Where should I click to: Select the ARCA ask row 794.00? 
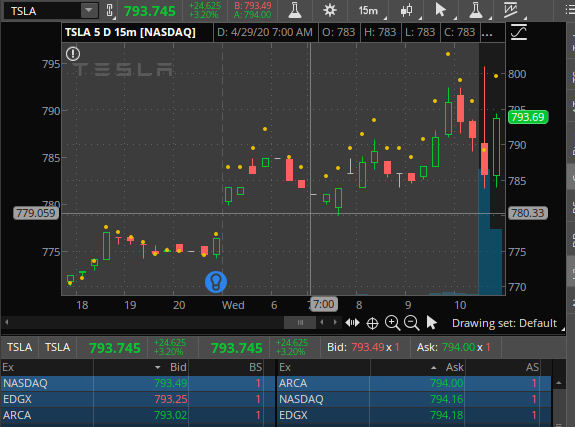point(414,383)
